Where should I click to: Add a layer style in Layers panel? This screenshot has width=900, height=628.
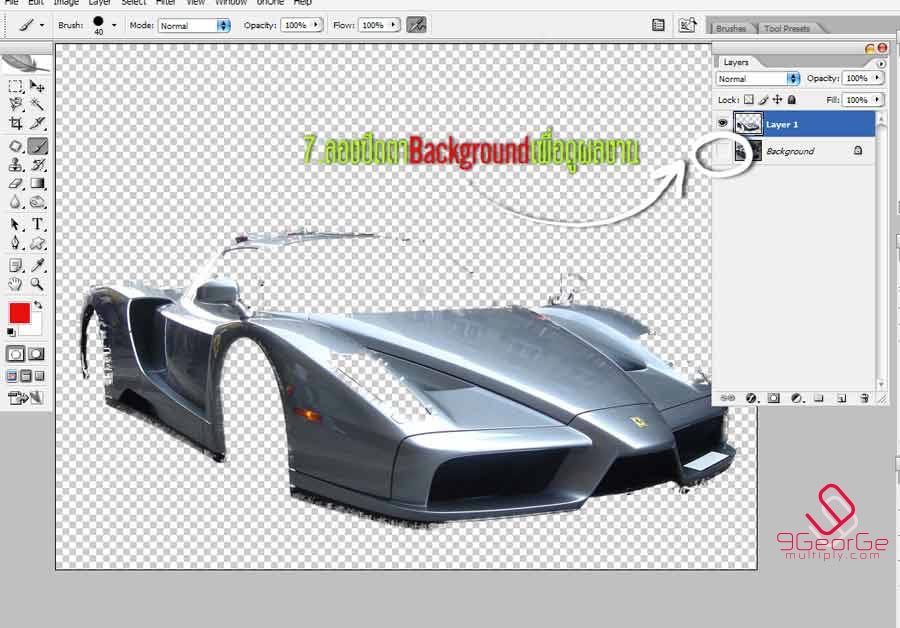(751, 398)
